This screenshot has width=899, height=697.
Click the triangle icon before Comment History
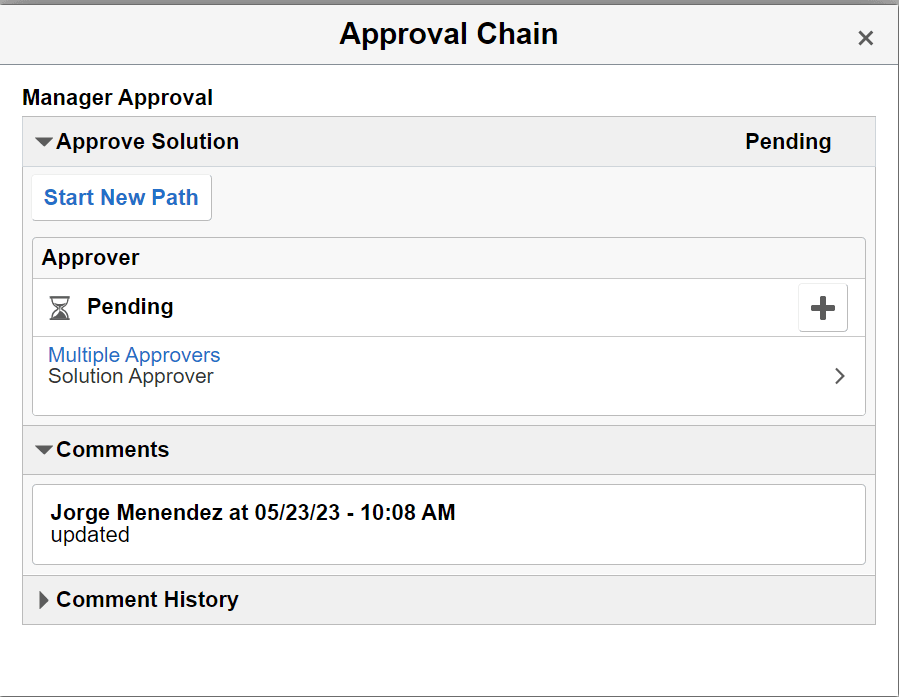click(43, 599)
